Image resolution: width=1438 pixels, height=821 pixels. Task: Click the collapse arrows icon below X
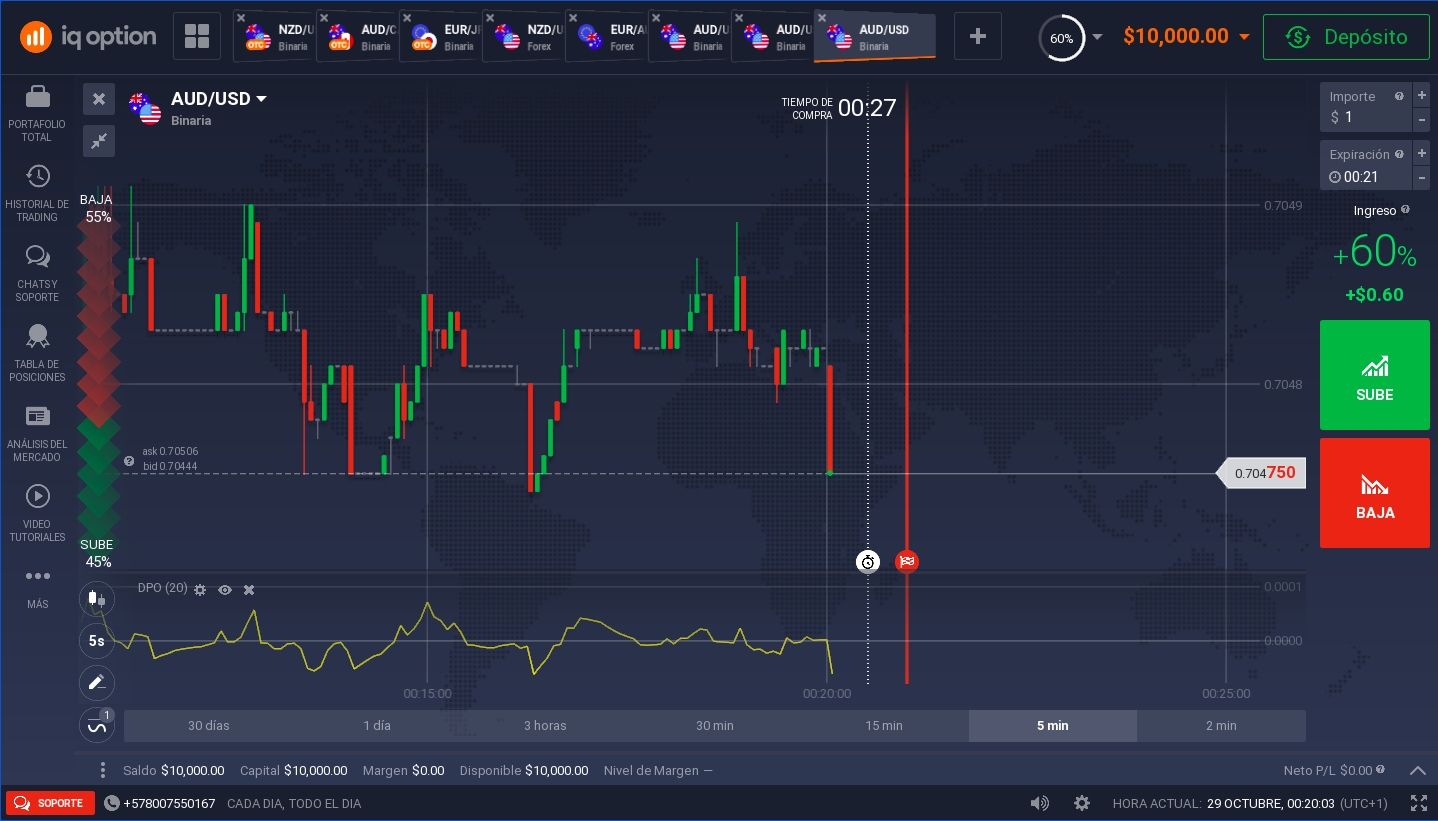click(99, 141)
